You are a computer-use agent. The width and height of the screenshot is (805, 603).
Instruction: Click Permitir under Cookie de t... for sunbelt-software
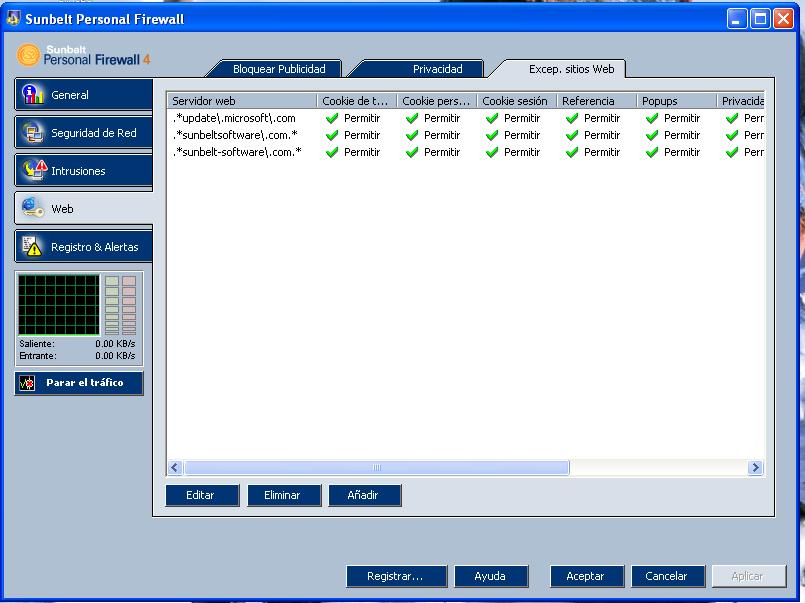point(362,152)
